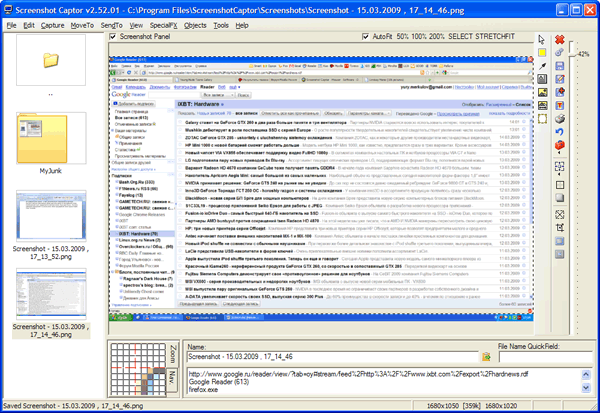600x413 pixels.
Task: Switch to the Nav. tab
Action: coord(172,379)
